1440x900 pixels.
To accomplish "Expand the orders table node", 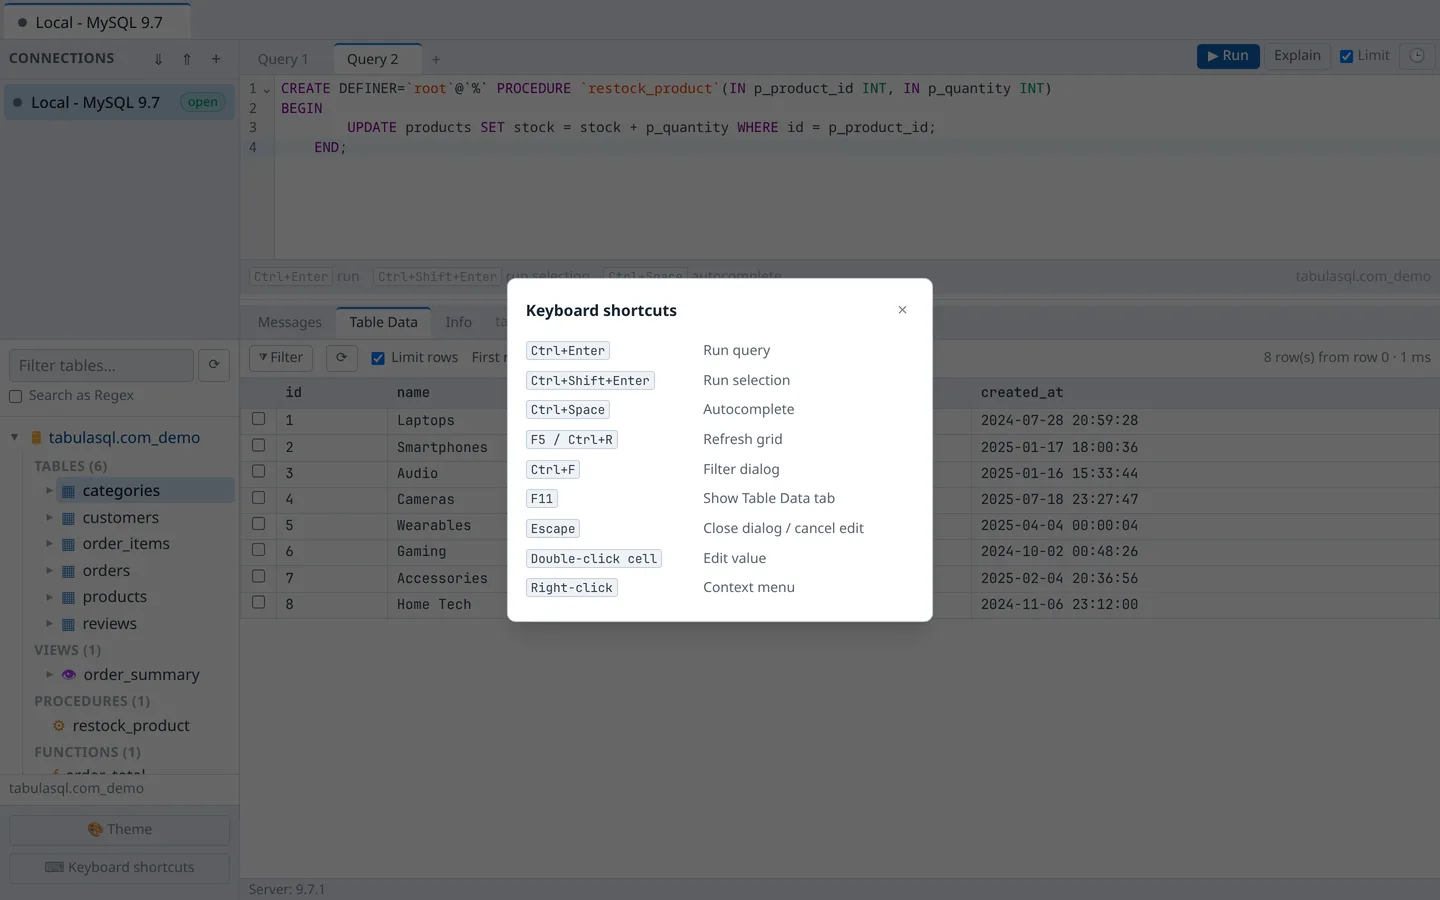I will click(49, 570).
